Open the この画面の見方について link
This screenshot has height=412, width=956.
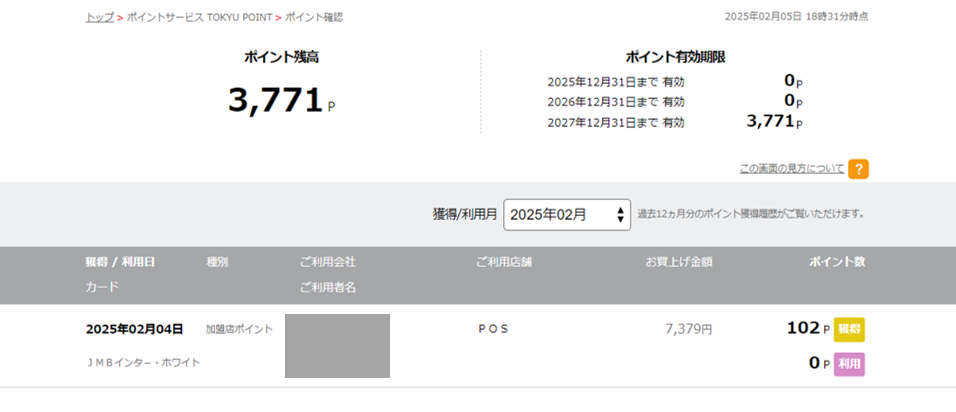pos(791,169)
